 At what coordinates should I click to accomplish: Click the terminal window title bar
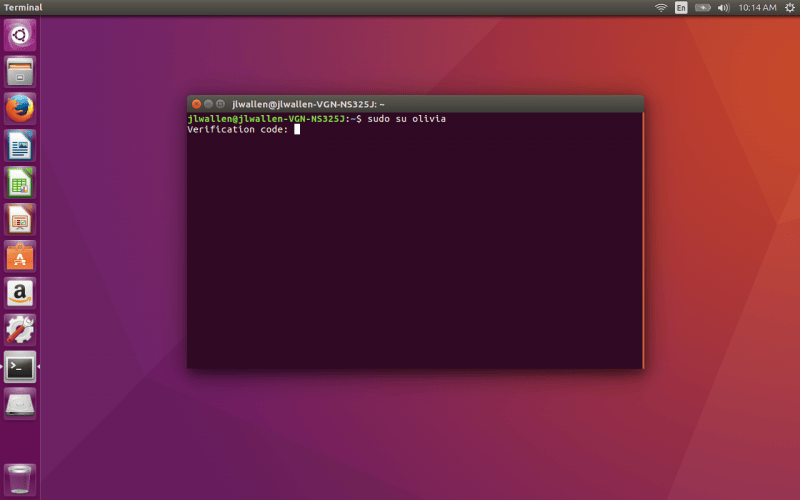(x=450, y=103)
